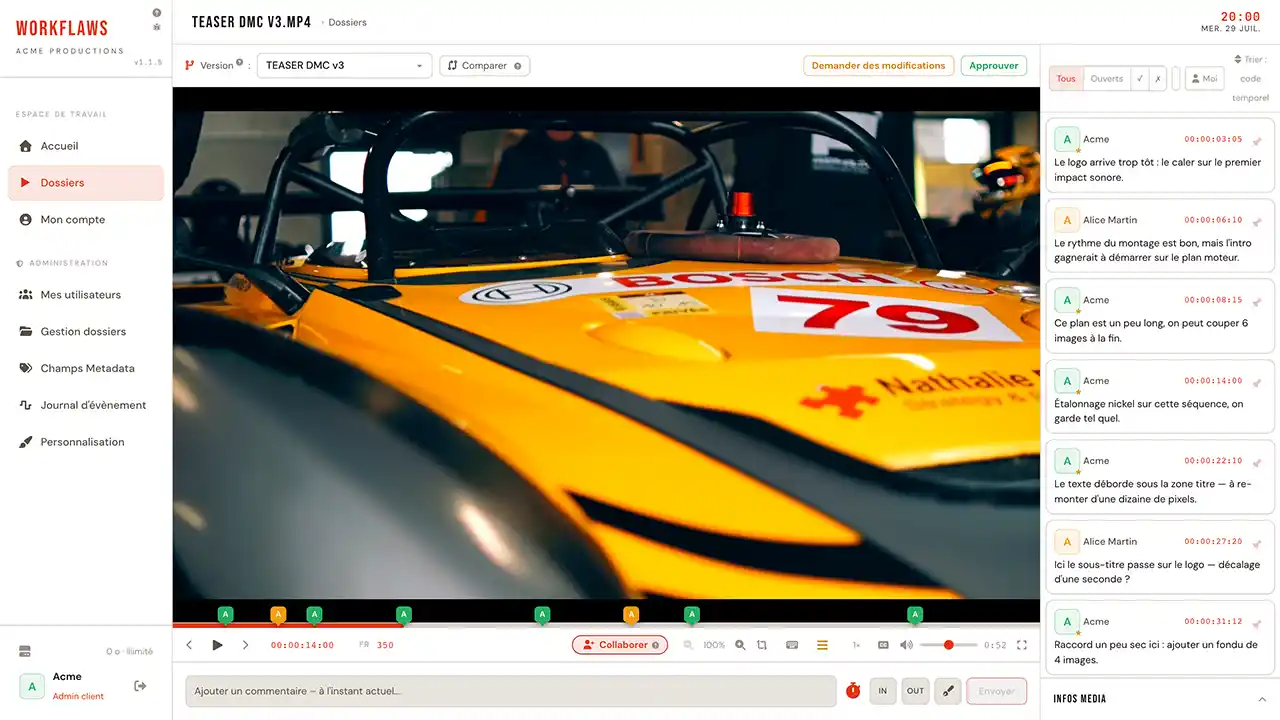Click the 00:00:14:00 current timecode display
Viewport: 1280px width, 720px height.
[x=302, y=645]
